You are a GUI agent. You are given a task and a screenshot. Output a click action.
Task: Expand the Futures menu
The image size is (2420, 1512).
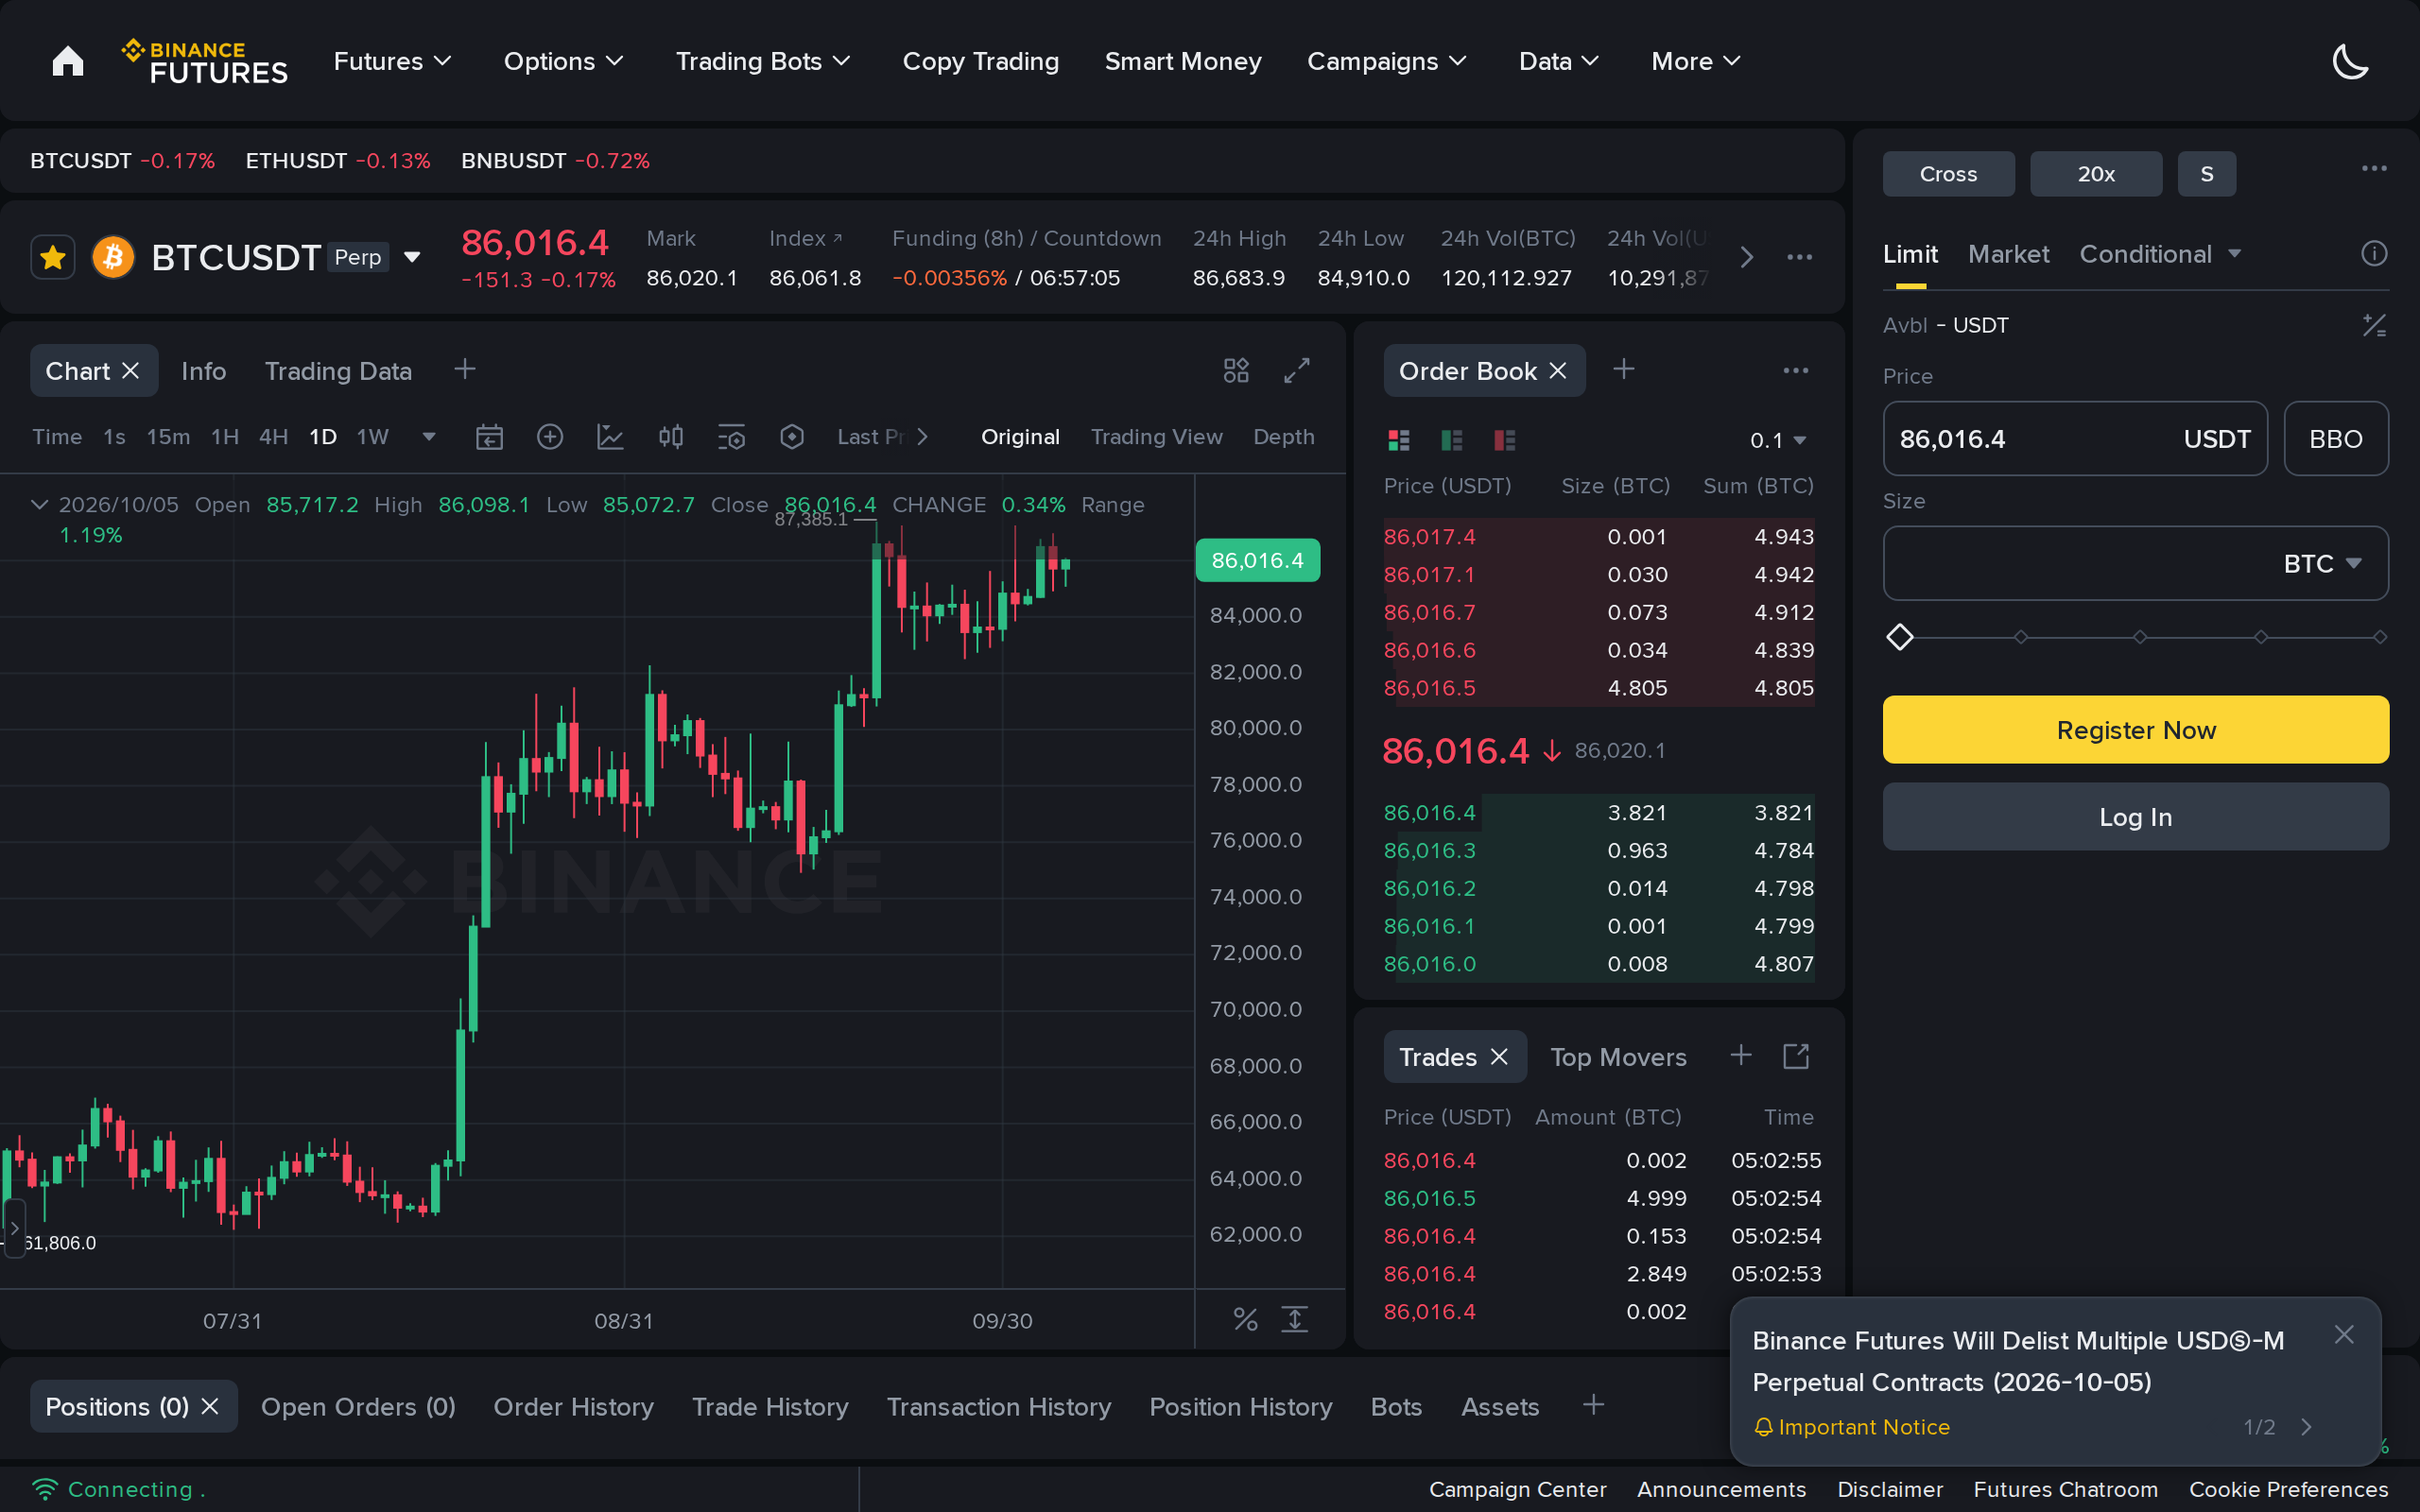[393, 61]
